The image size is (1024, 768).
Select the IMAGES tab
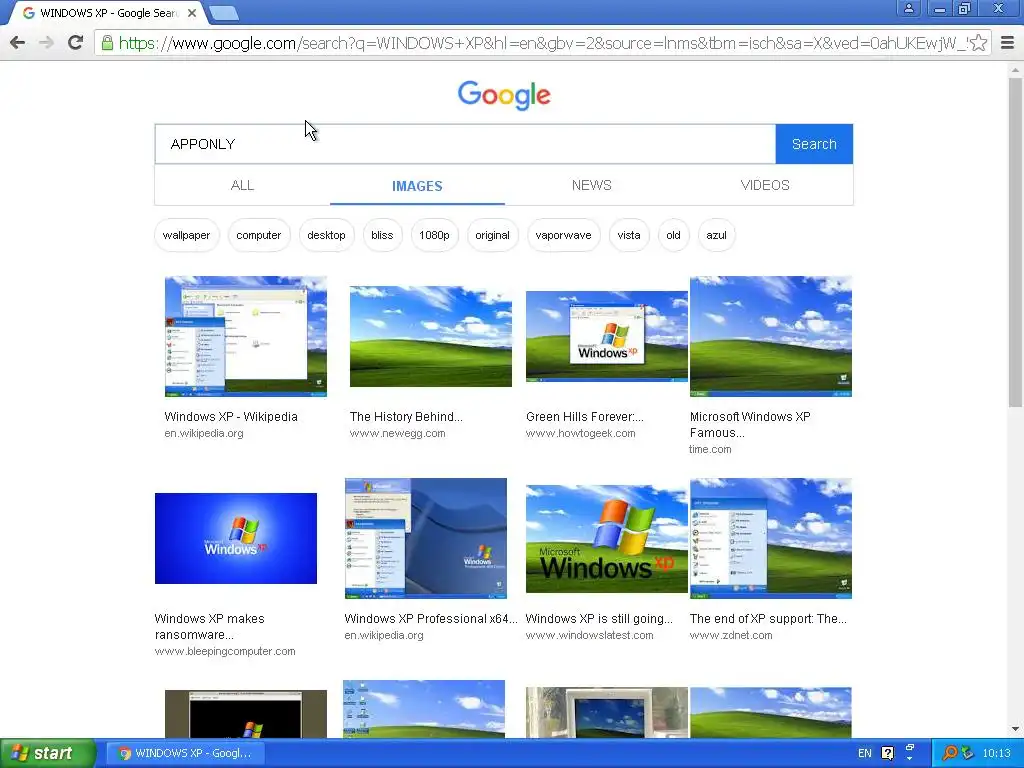pos(417,186)
